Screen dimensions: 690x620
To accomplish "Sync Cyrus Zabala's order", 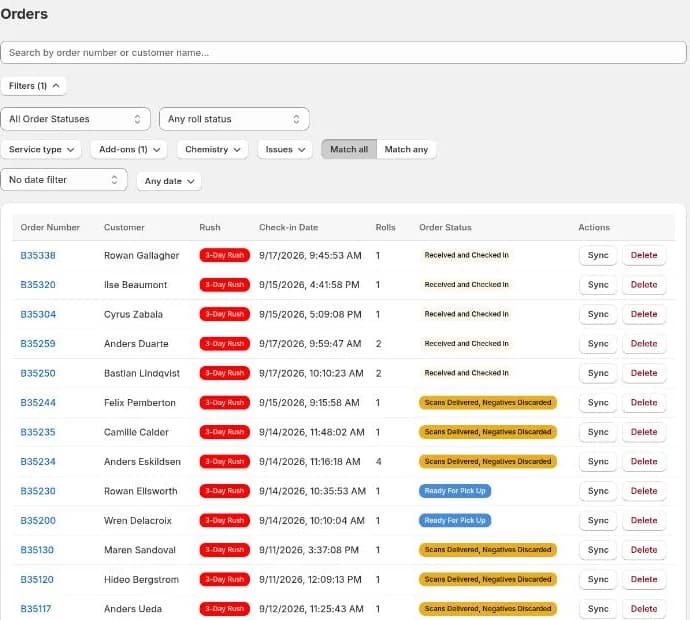I will (598, 314).
